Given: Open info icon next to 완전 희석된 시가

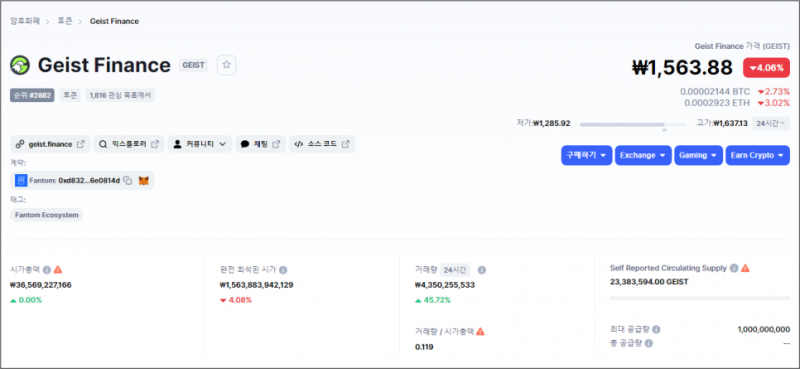Looking at the screenshot, I should coord(283,269).
